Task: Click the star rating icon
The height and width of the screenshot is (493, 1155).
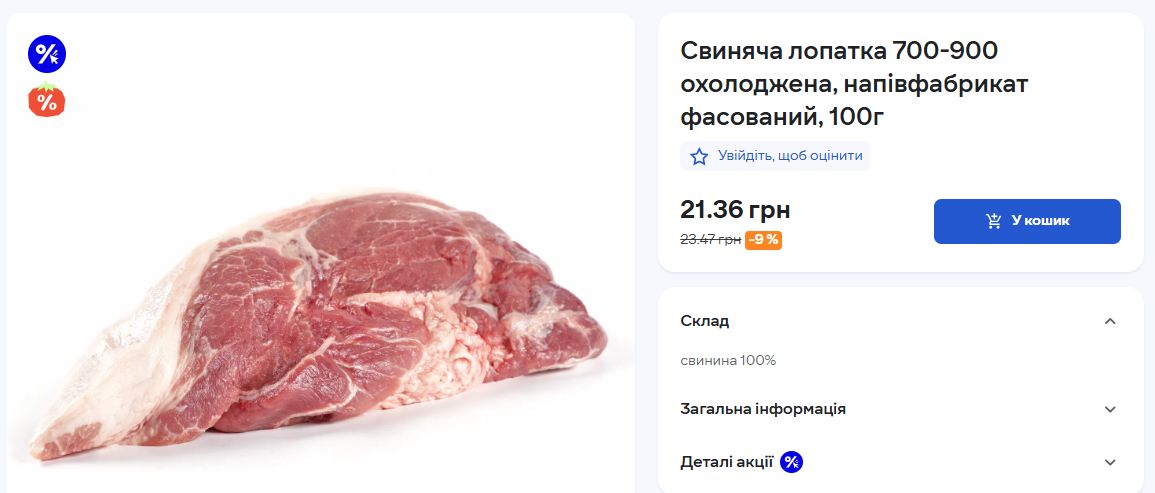Action: (x=699, y=156)
